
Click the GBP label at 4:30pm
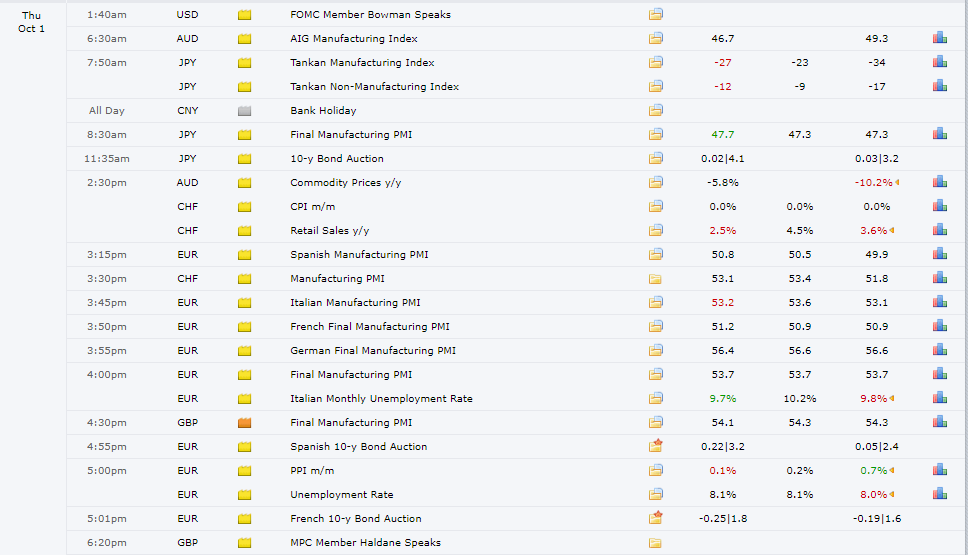(188, 422)
